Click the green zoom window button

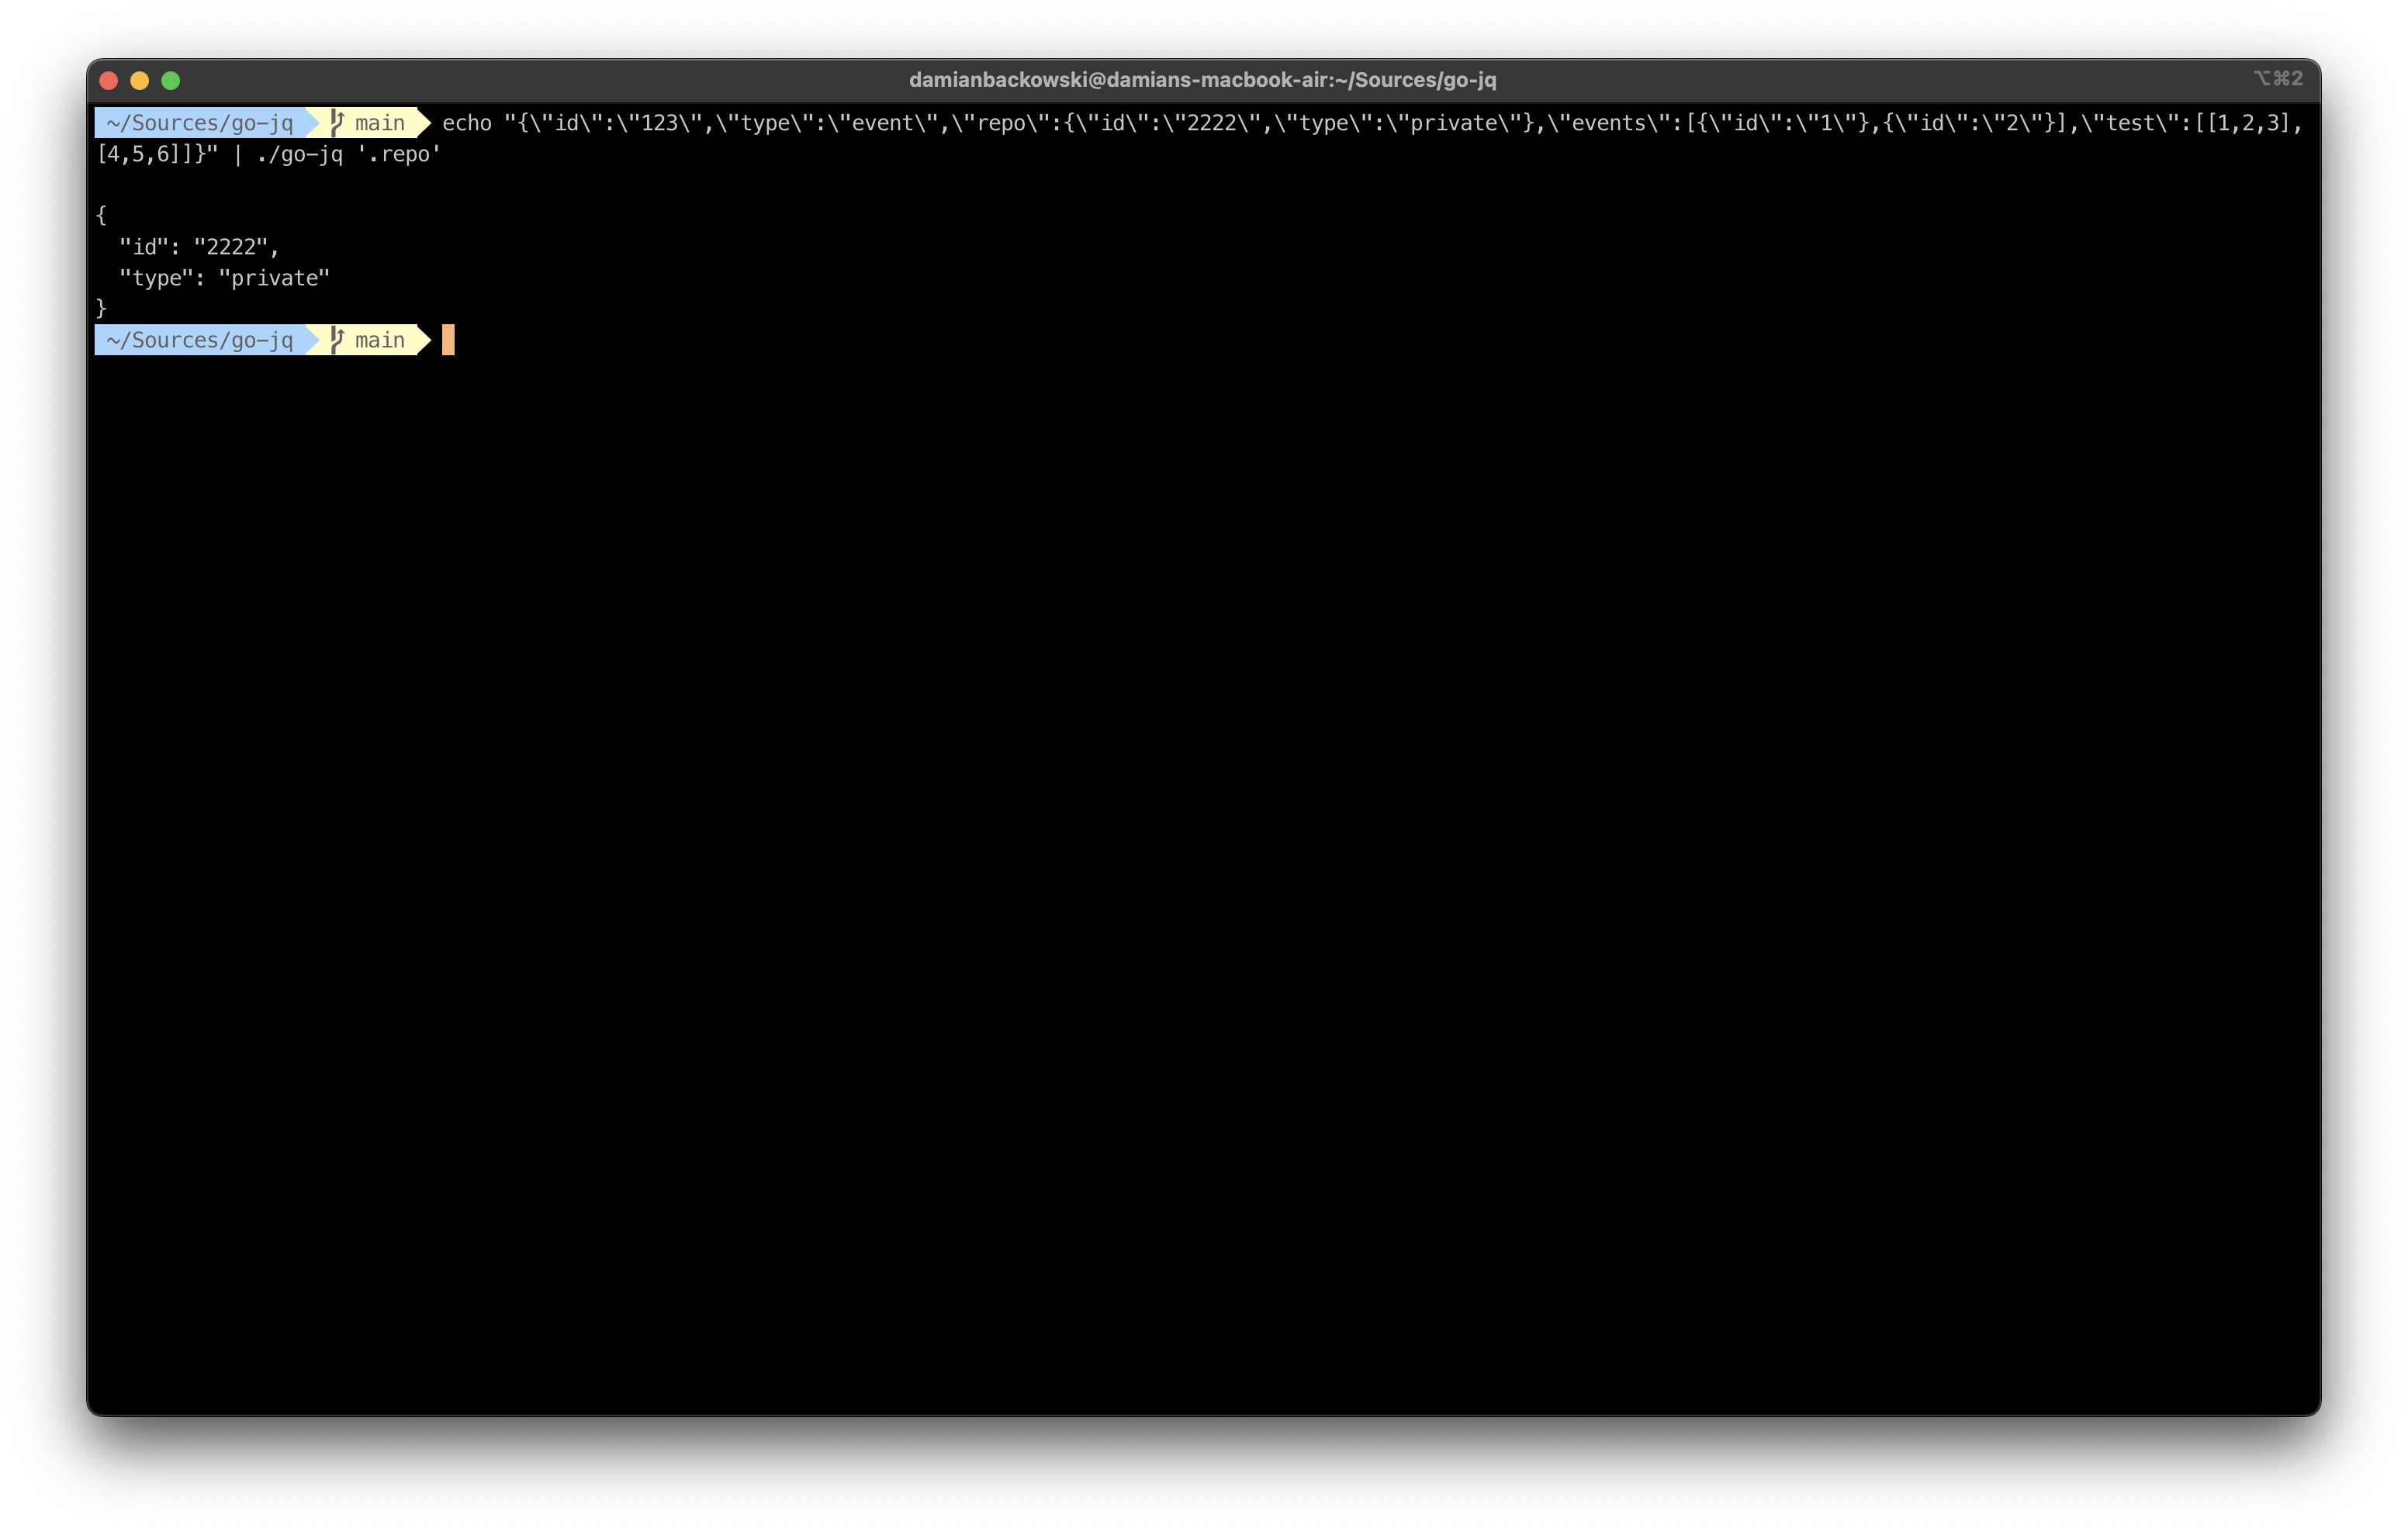[x=171, y=80]
